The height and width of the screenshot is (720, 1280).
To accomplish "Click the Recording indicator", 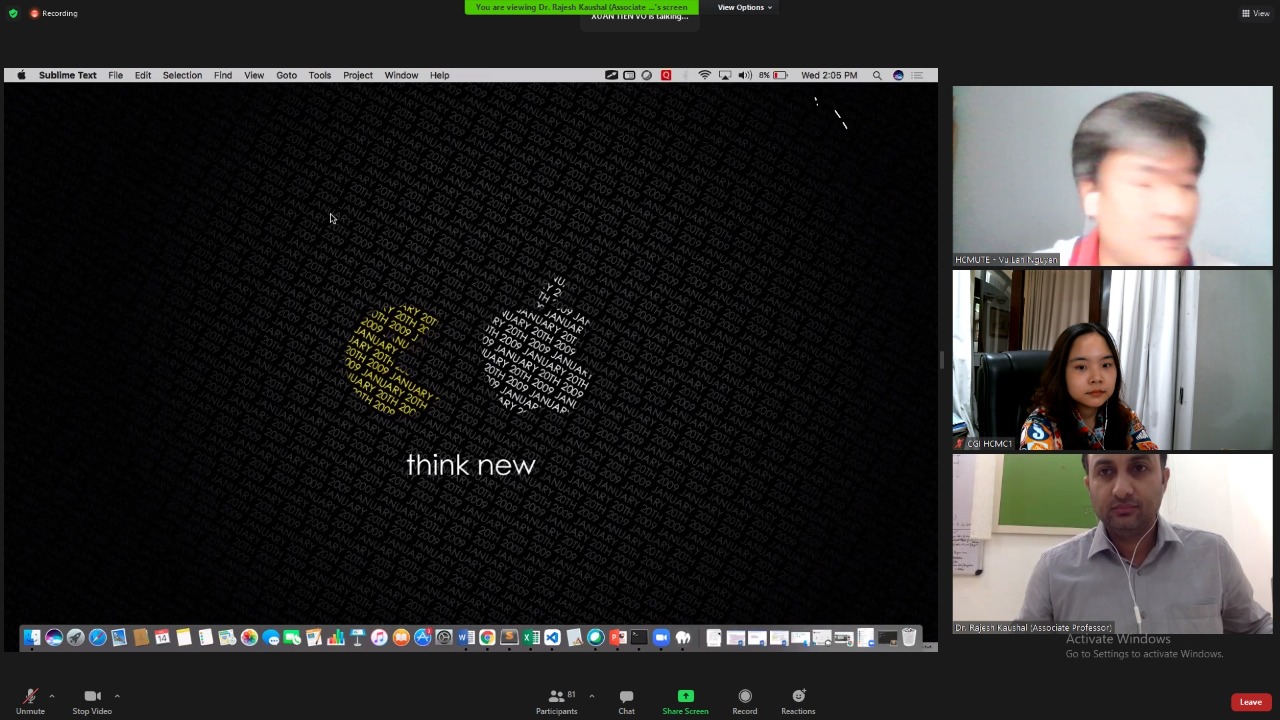I will (54, 13).
